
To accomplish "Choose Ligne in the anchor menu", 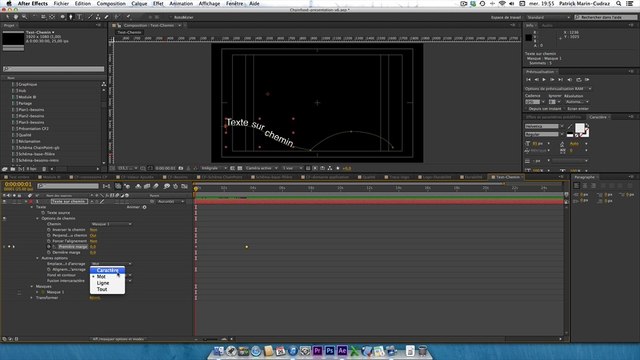I will 107,283.
